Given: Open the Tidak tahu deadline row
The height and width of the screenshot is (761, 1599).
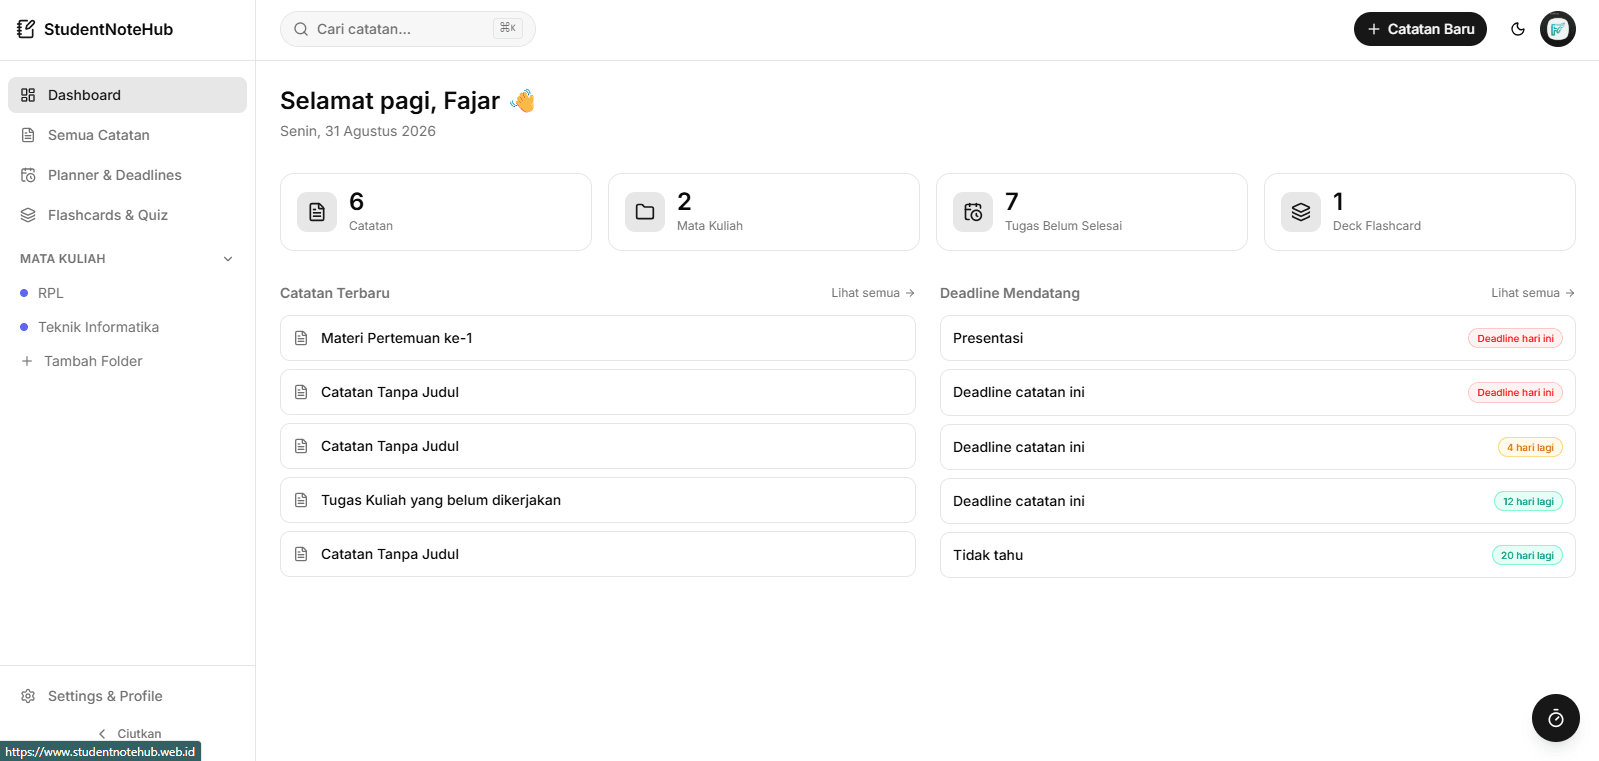Looking at the screenshot, I should 1258,555.
